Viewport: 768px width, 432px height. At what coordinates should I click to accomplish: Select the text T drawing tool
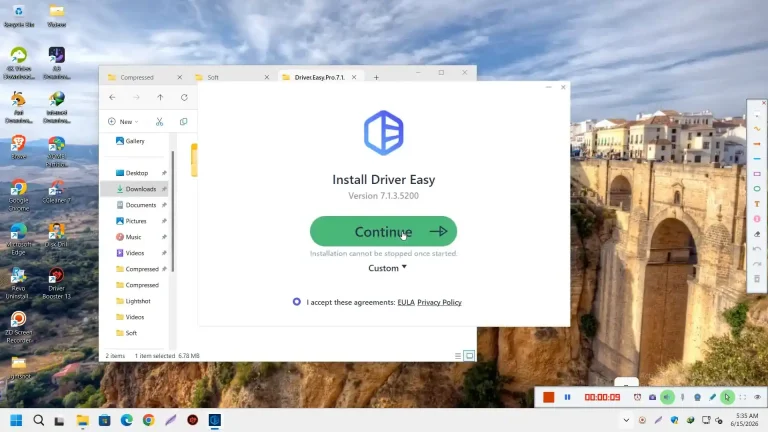click(x=757, y=204)
